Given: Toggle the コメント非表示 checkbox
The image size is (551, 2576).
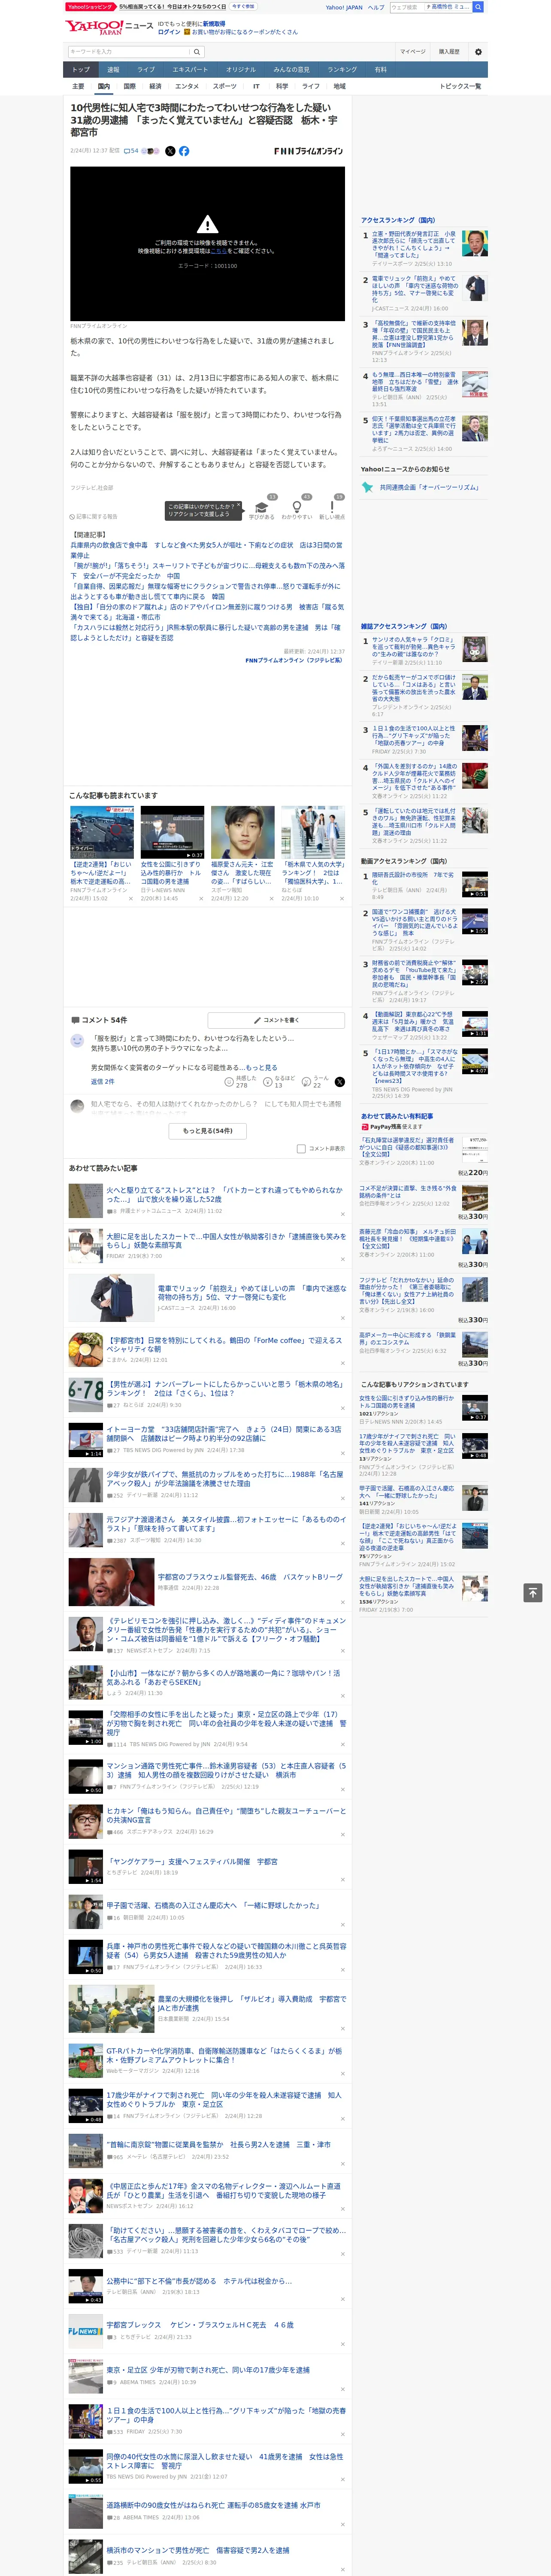Looking at the screenshot, I should 301,1149.
